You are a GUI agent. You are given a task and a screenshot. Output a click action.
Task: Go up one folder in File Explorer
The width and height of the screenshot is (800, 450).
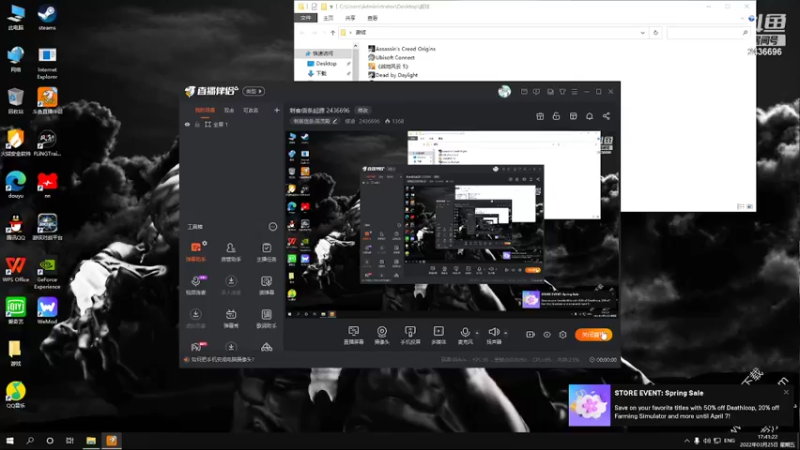point(333,33)
